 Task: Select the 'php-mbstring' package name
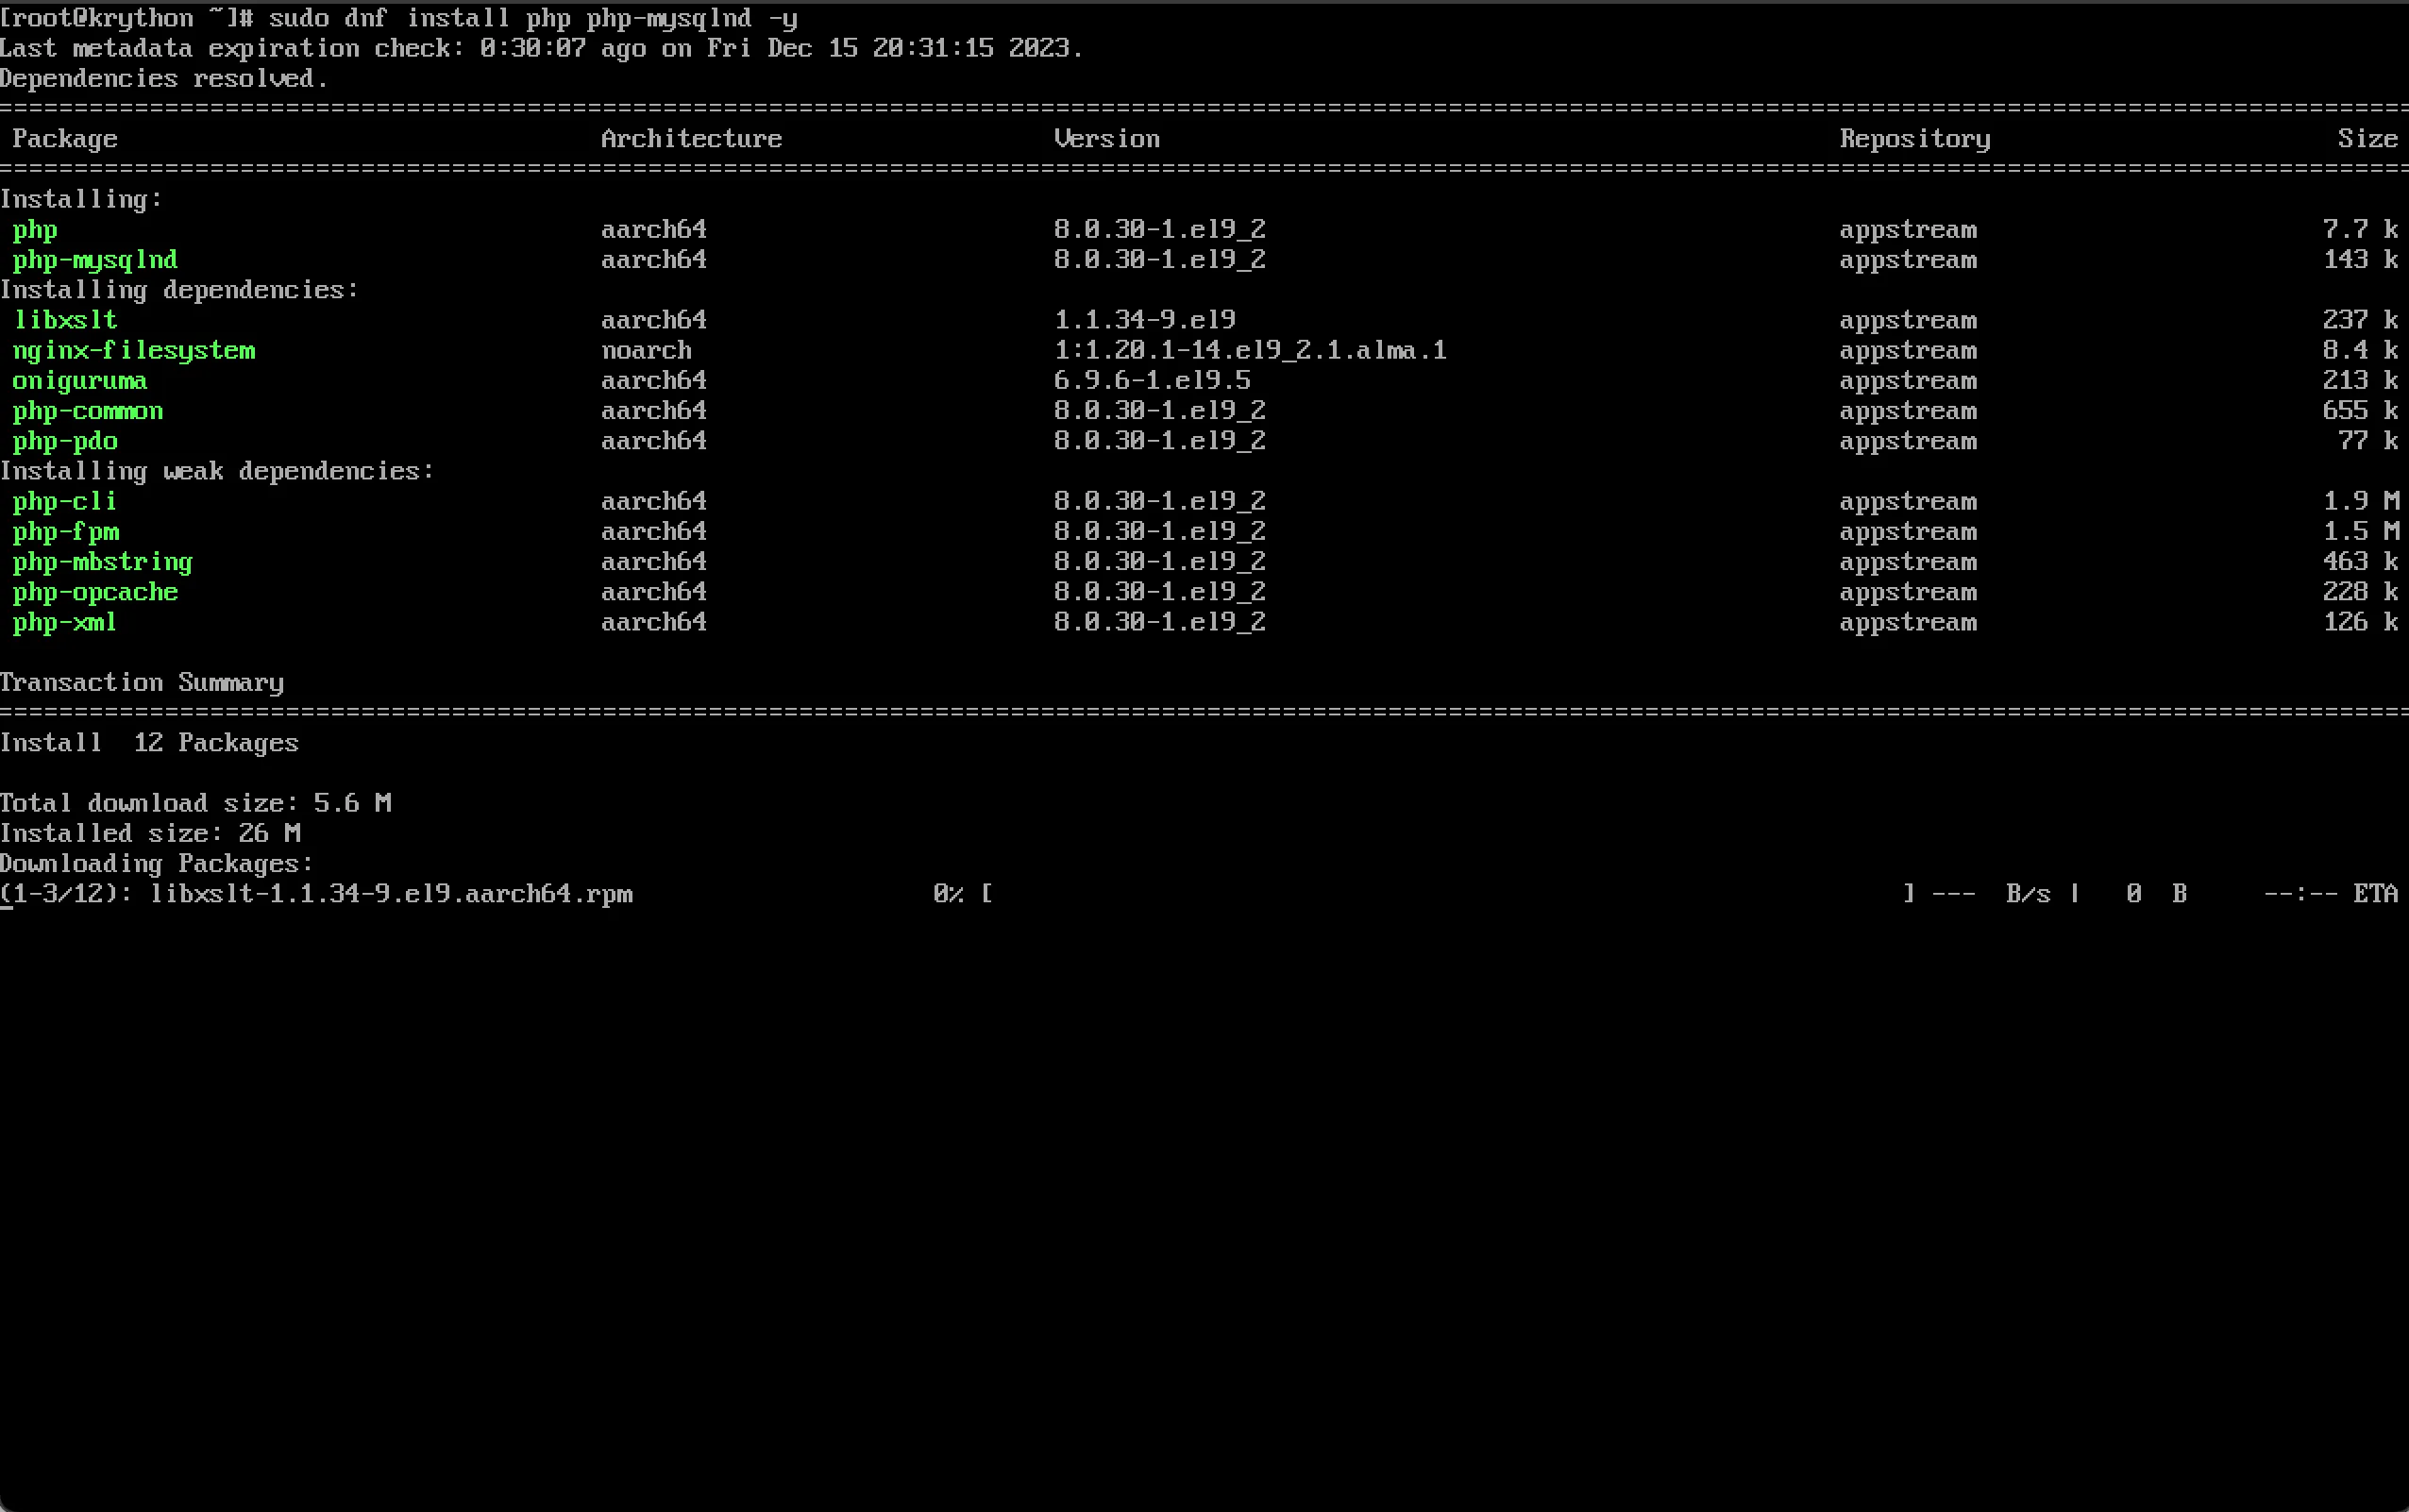[x=103, y=562]
